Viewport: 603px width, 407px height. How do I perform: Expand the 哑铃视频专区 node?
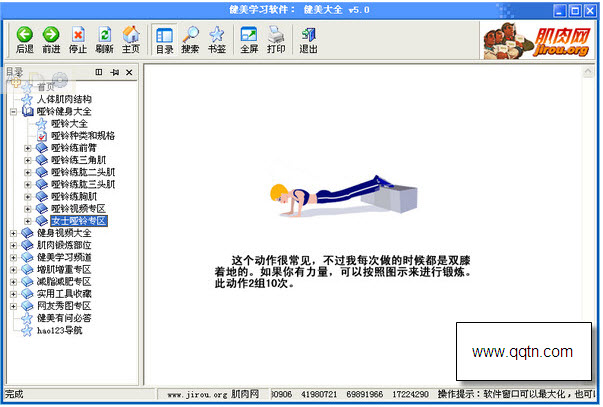click(28, 209)
